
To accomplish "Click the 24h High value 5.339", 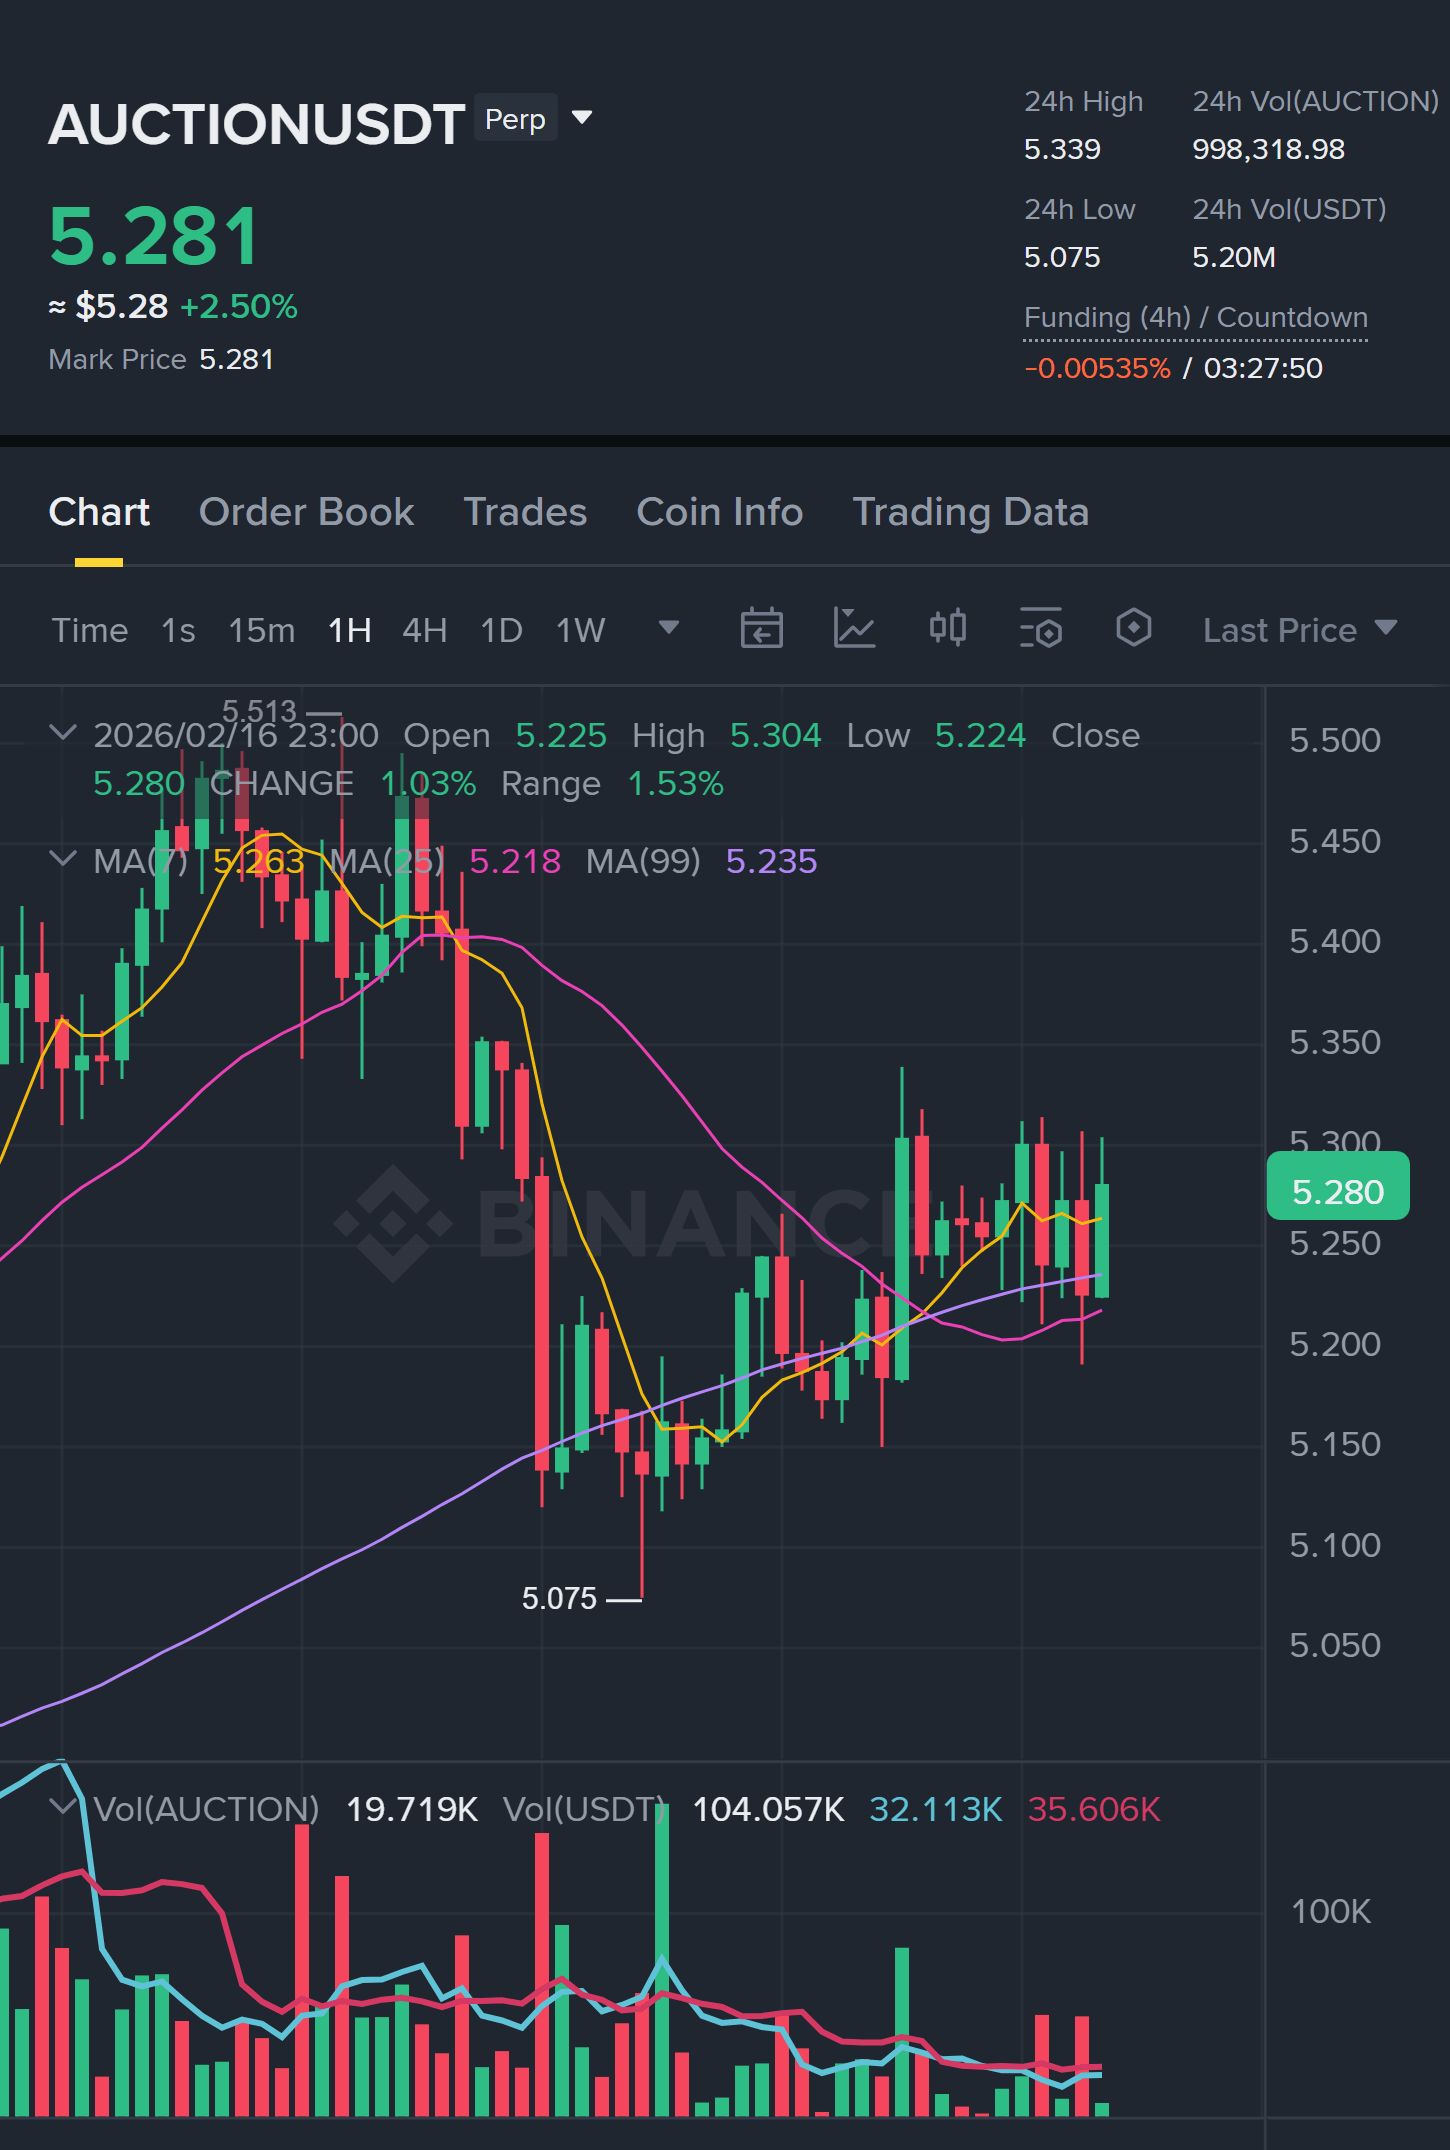I will coord(1062,149).
